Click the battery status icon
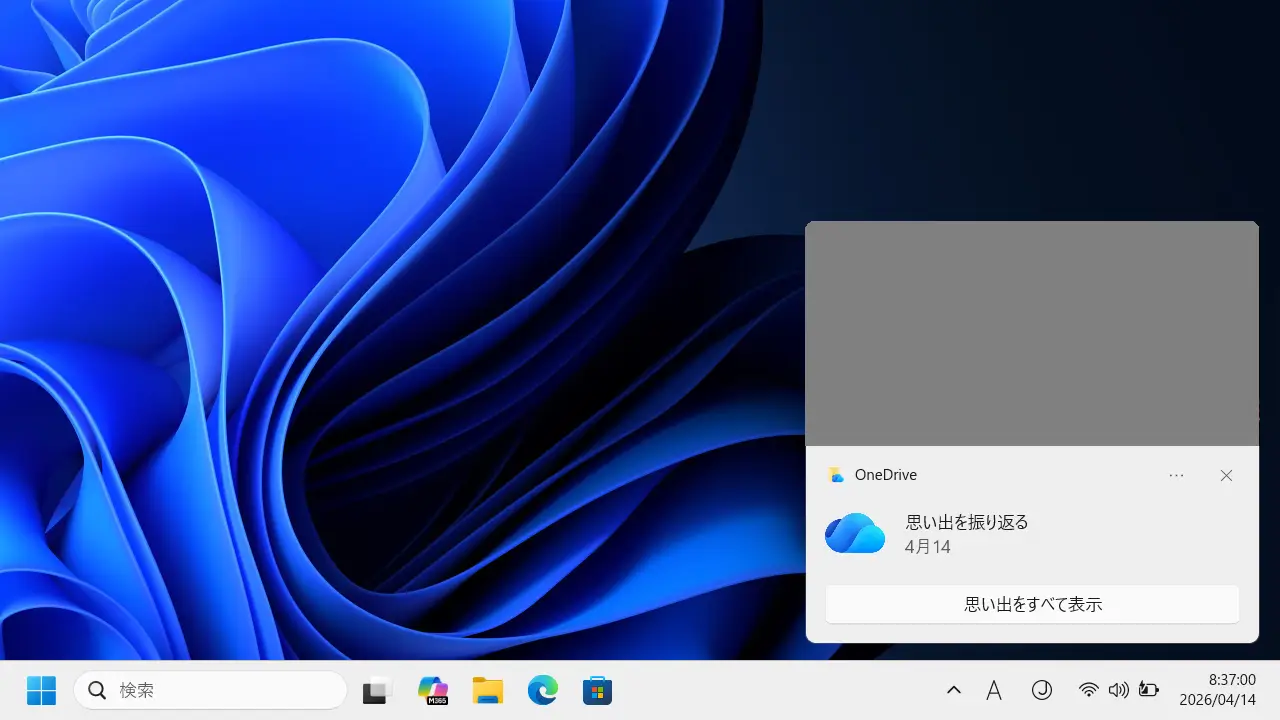1280x720 pixels. (x=1148, y=690)
